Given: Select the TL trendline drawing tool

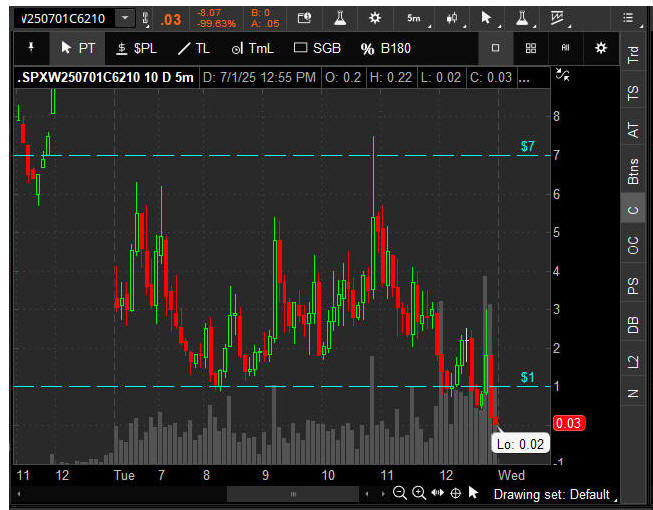Looking at the screenshot, I should tap(193, 48).
